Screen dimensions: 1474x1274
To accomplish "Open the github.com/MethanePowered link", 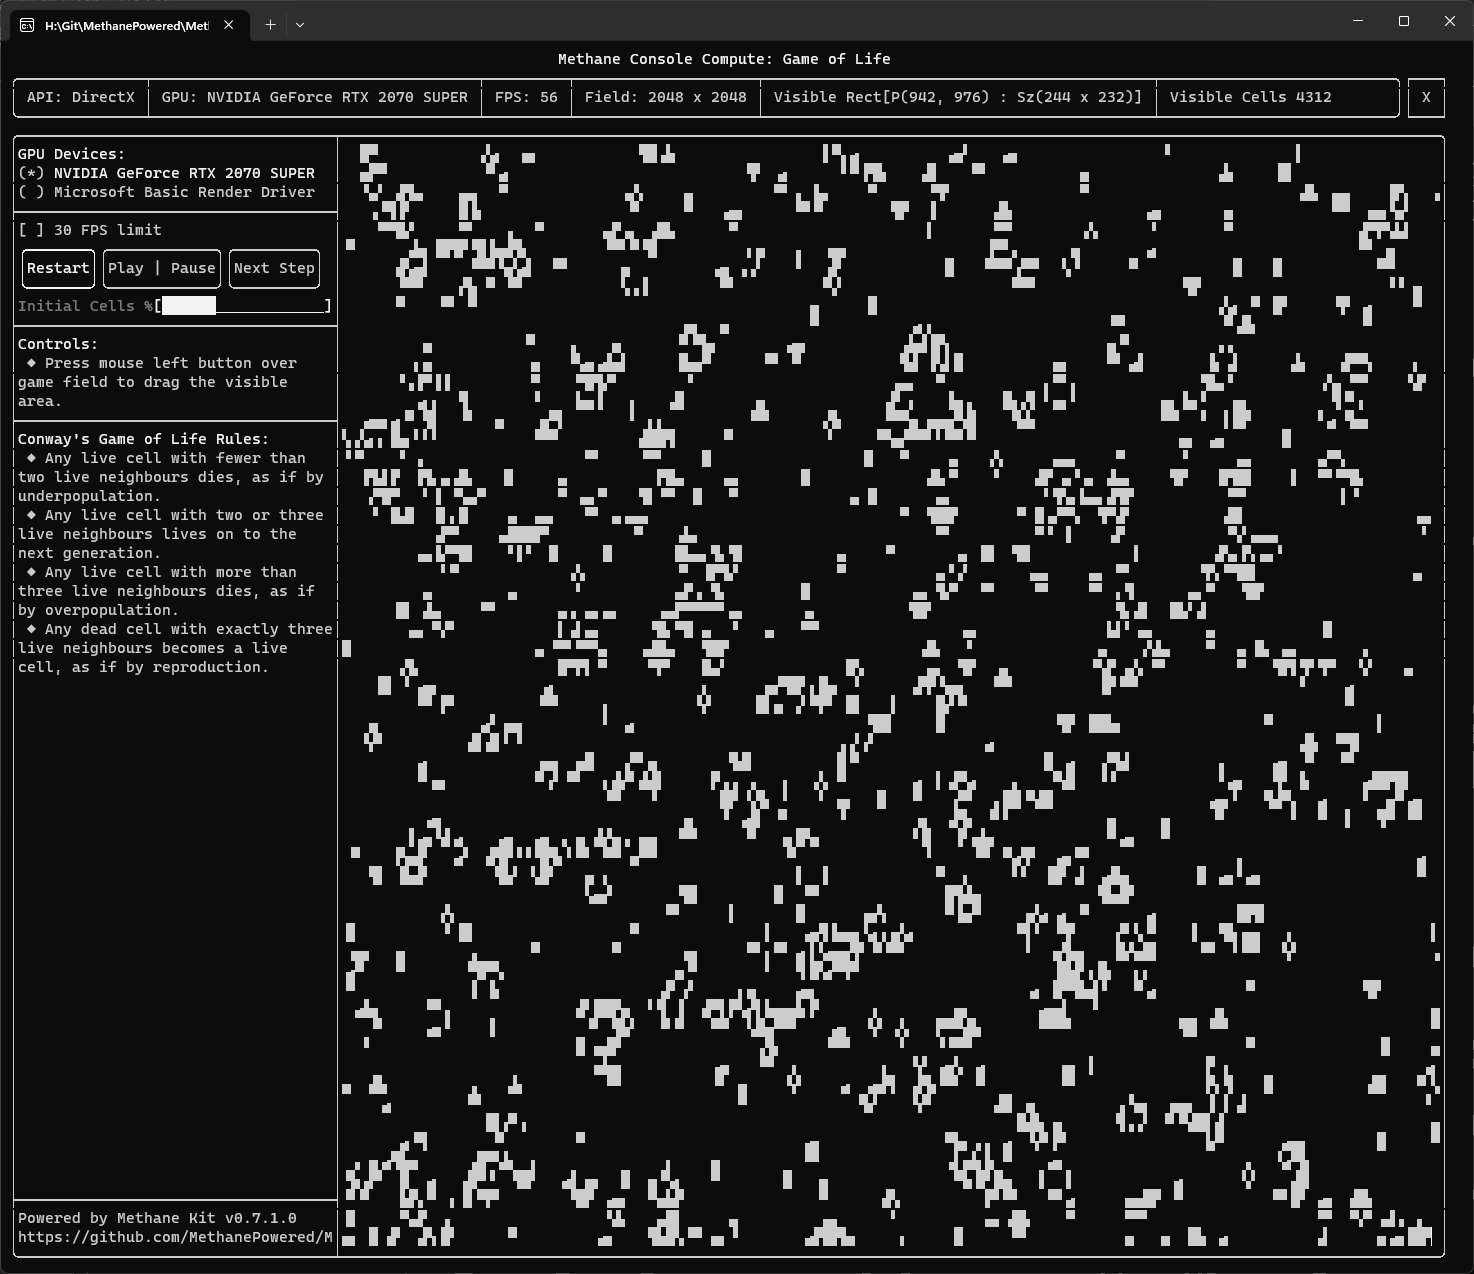I will [175, 1237].
